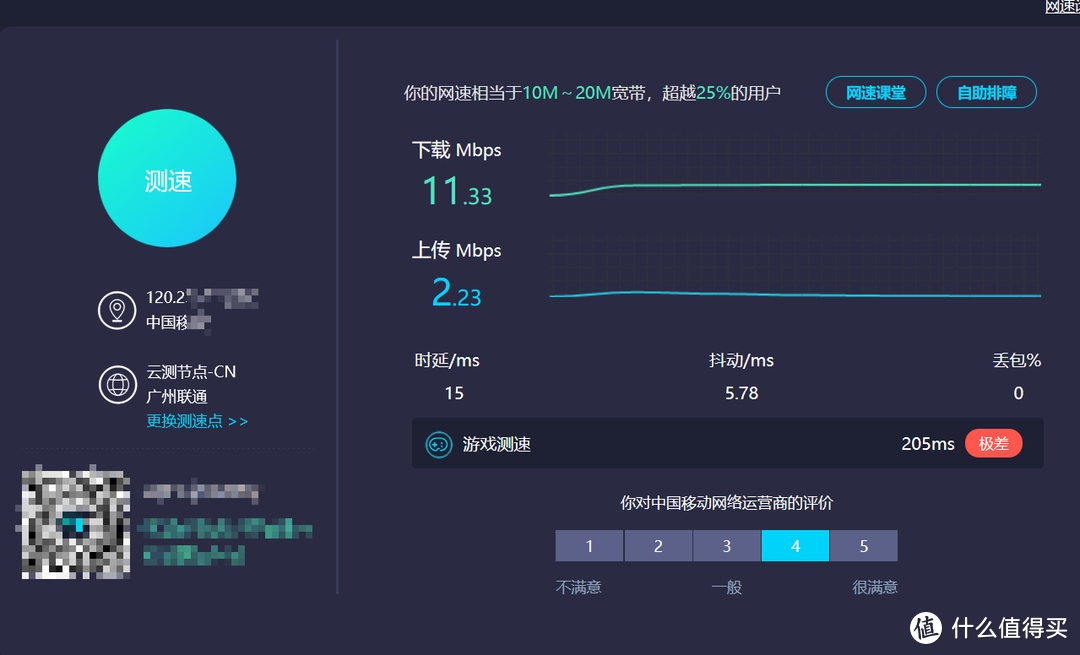1080x655 pixels.
Task: Click the globe icon next to 云测节点-CN
Action: [117, 383]
